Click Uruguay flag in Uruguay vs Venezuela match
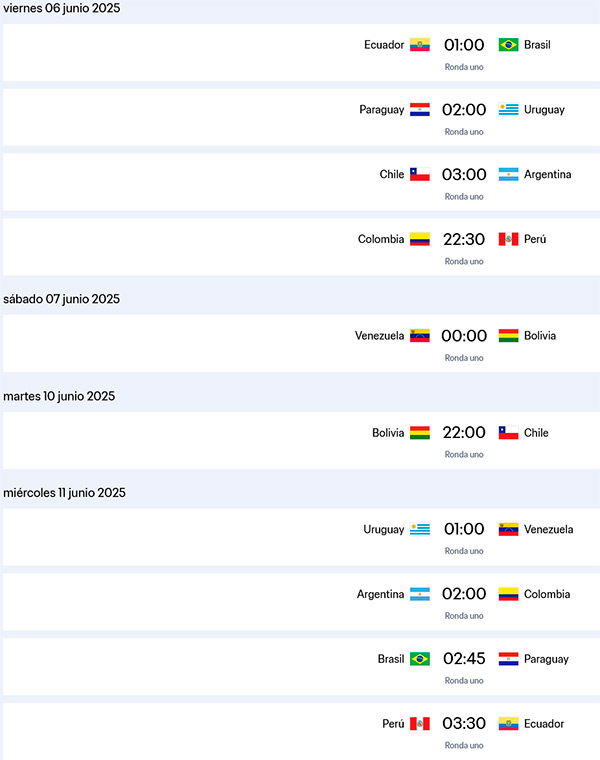The image size is (600, 760). [420, 529]
